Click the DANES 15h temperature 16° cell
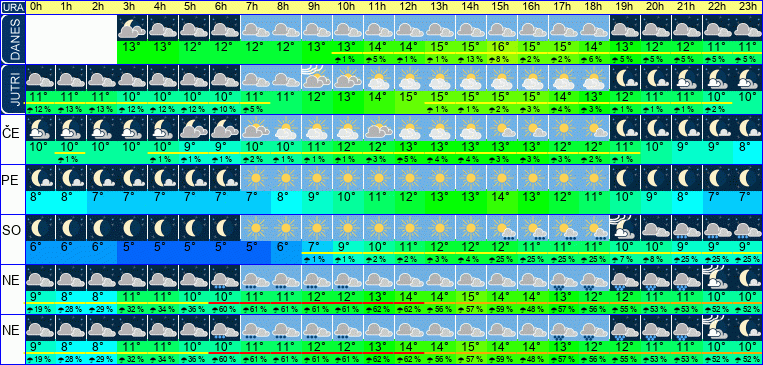Image resolution: width=763 pixels, height=365 pixels. click(x=502, y=47)
